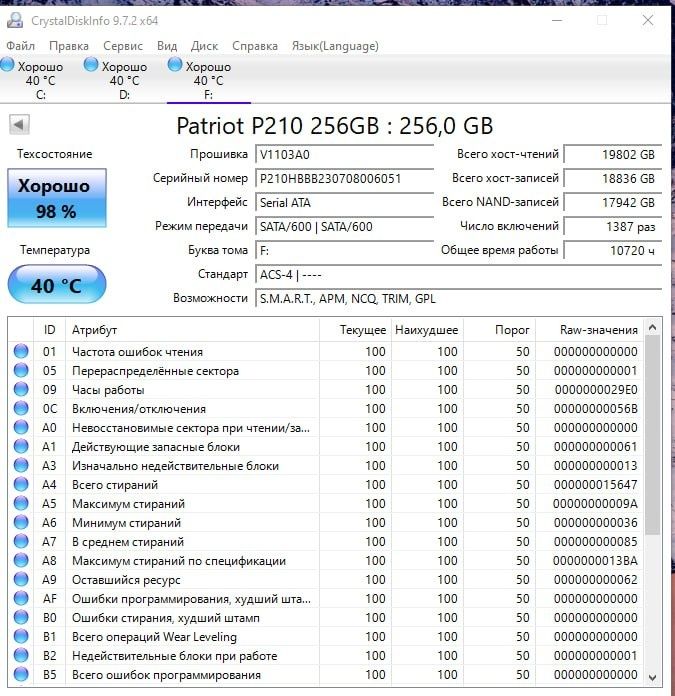Click the scroll-up arrow of attribute list

coord(652,328)
